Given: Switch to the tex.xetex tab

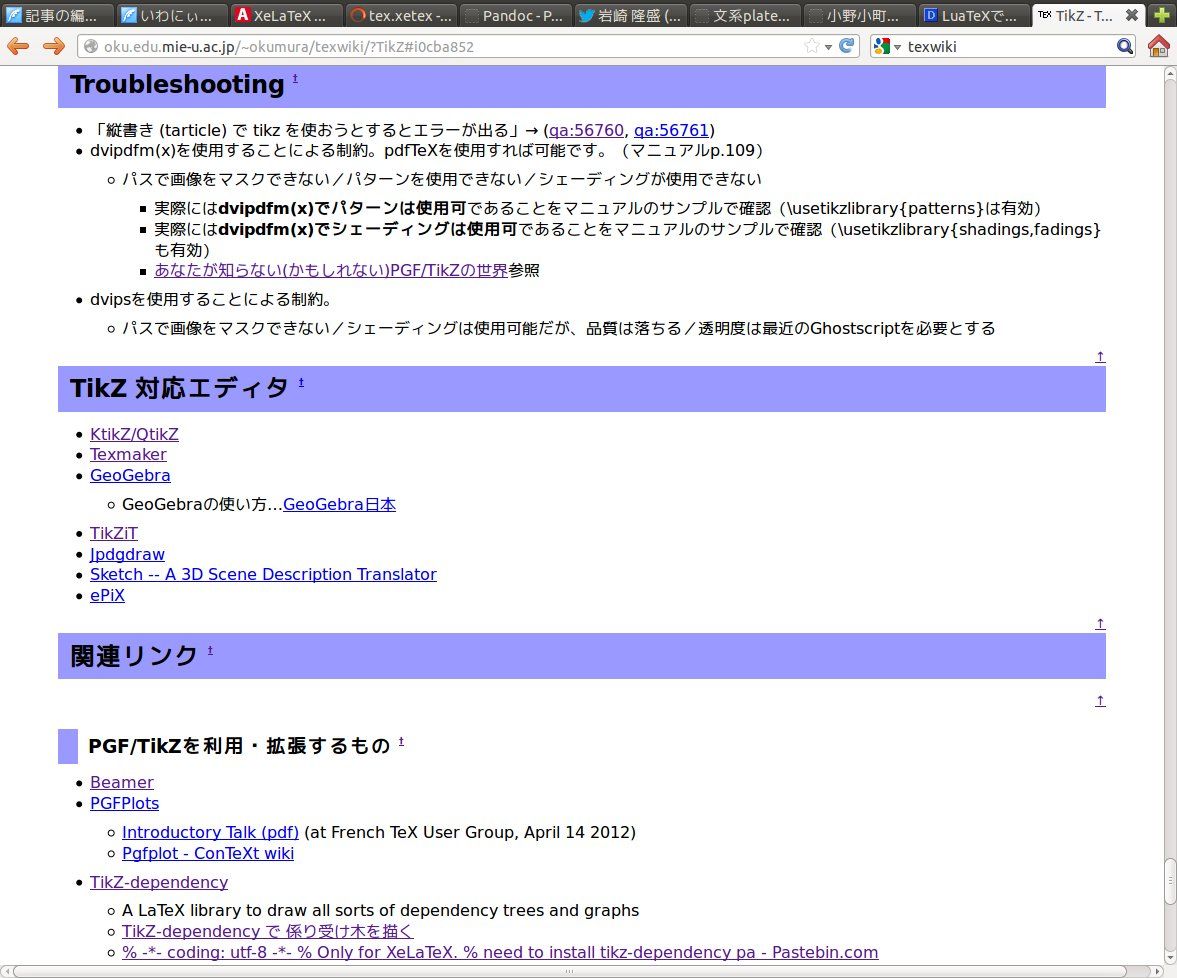Looking at the screenshot, I should click(401, 15).
